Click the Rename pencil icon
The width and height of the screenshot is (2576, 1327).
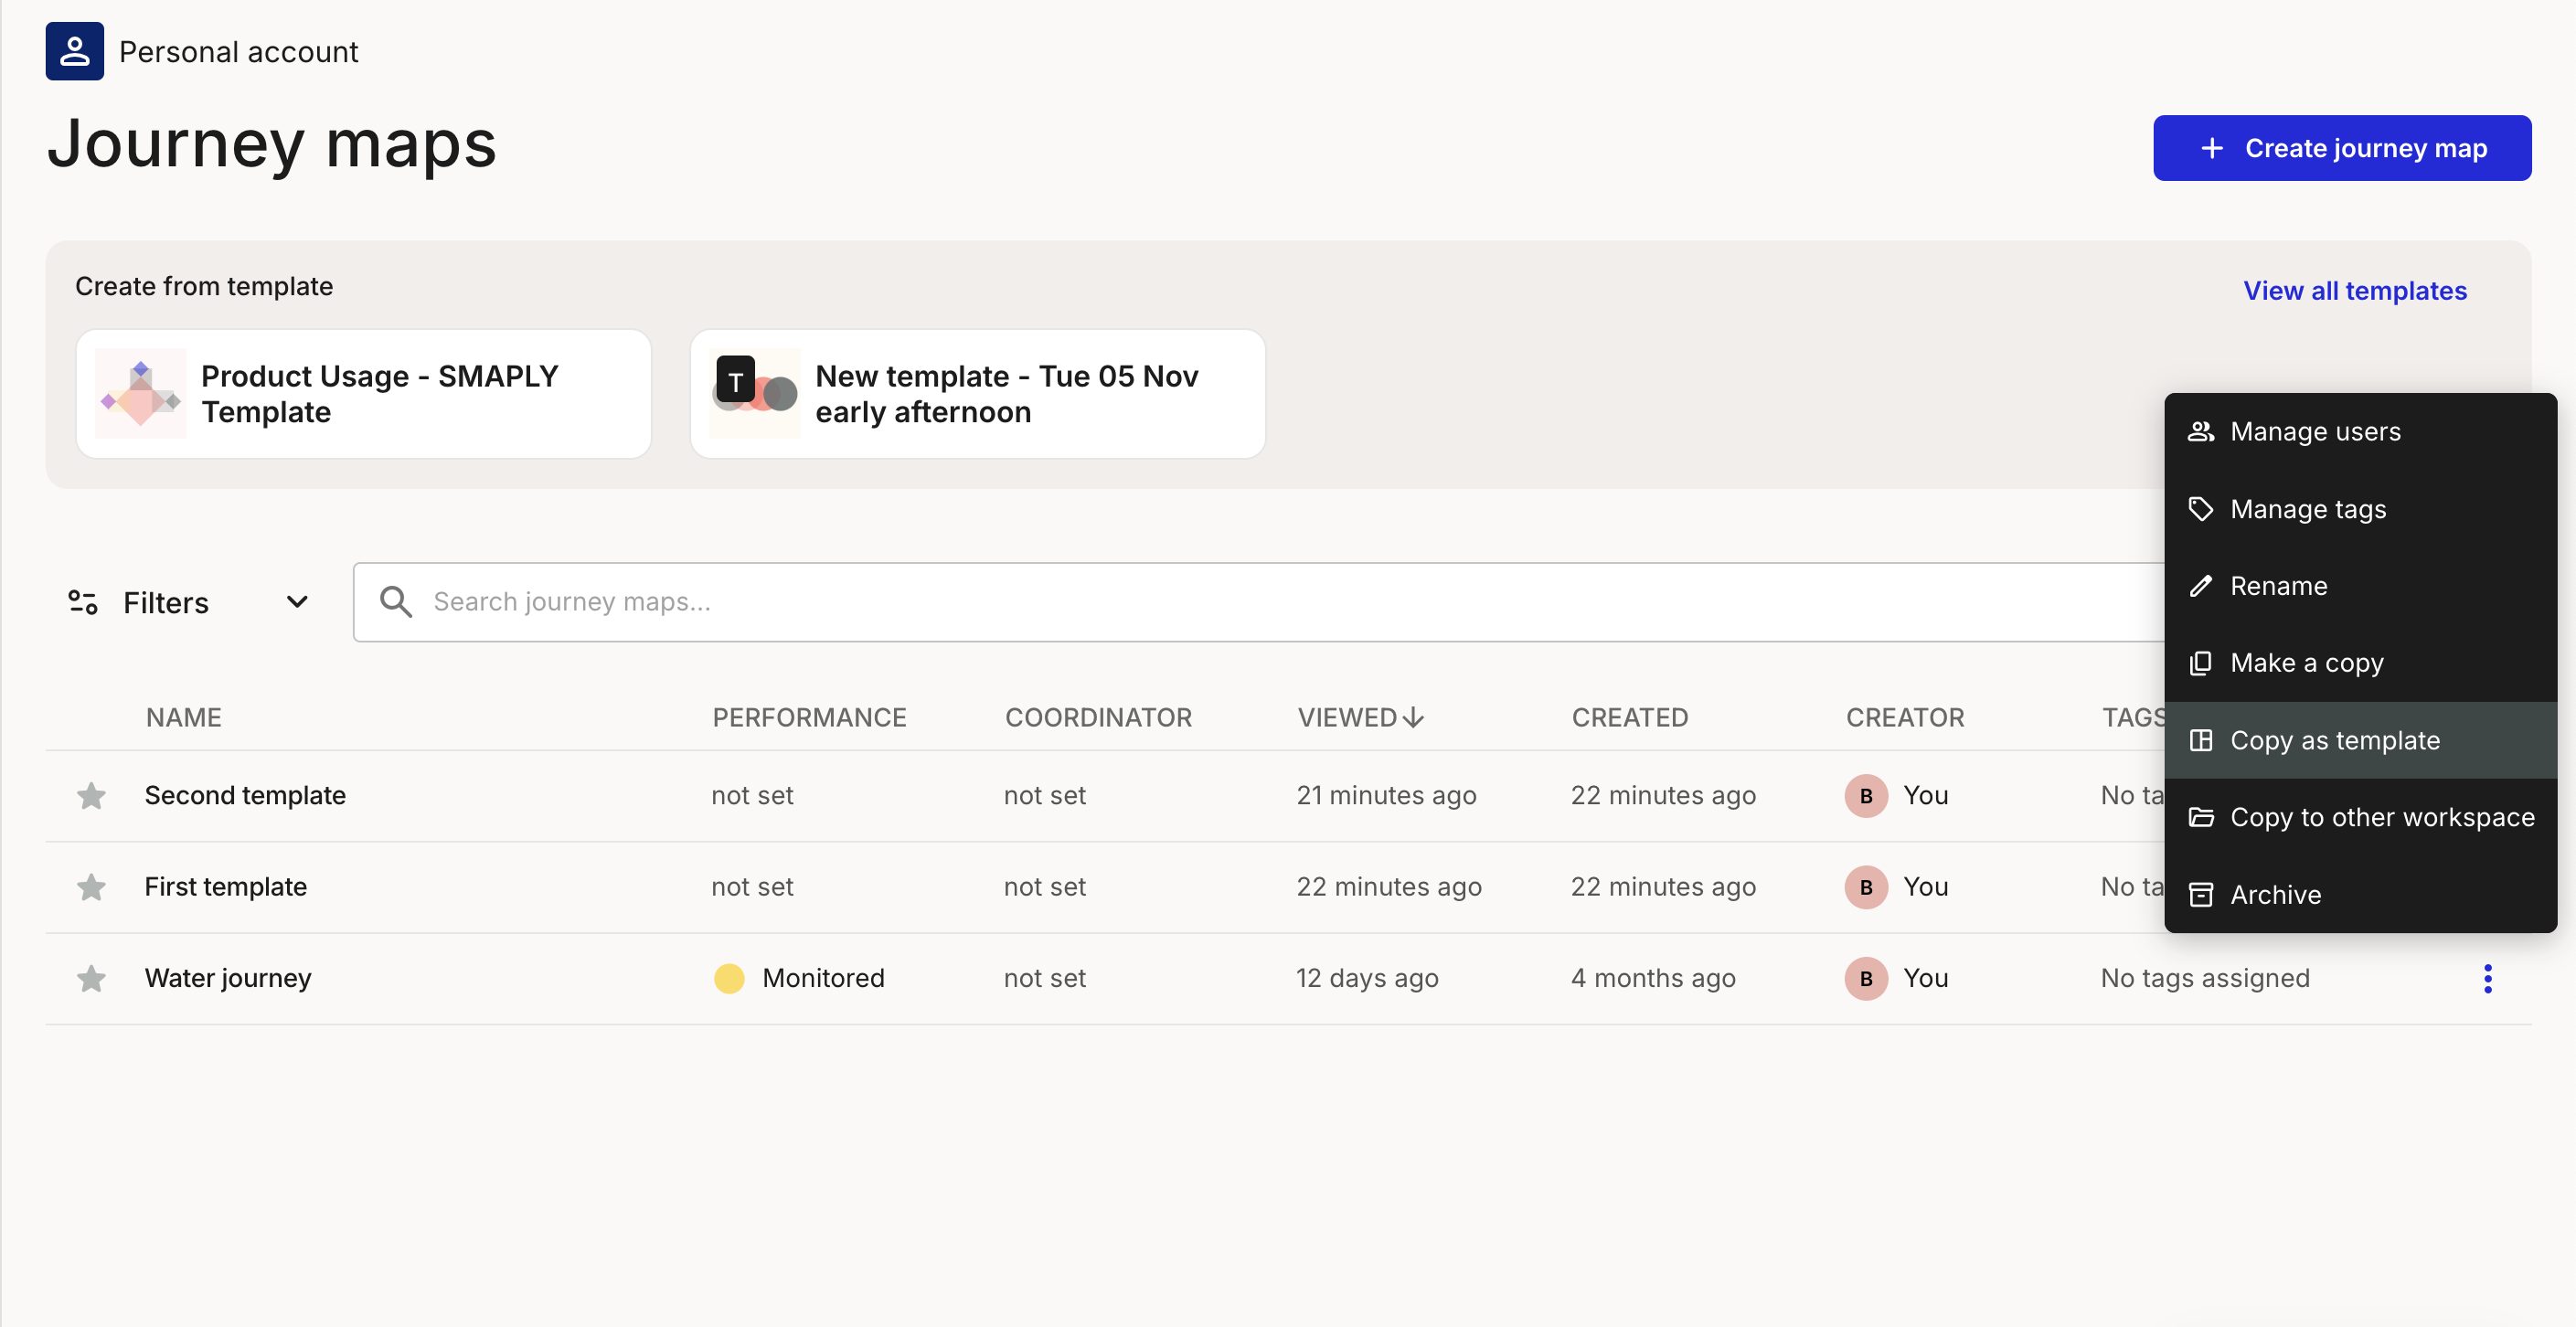pyautogui.click(x=2200, y=586)
